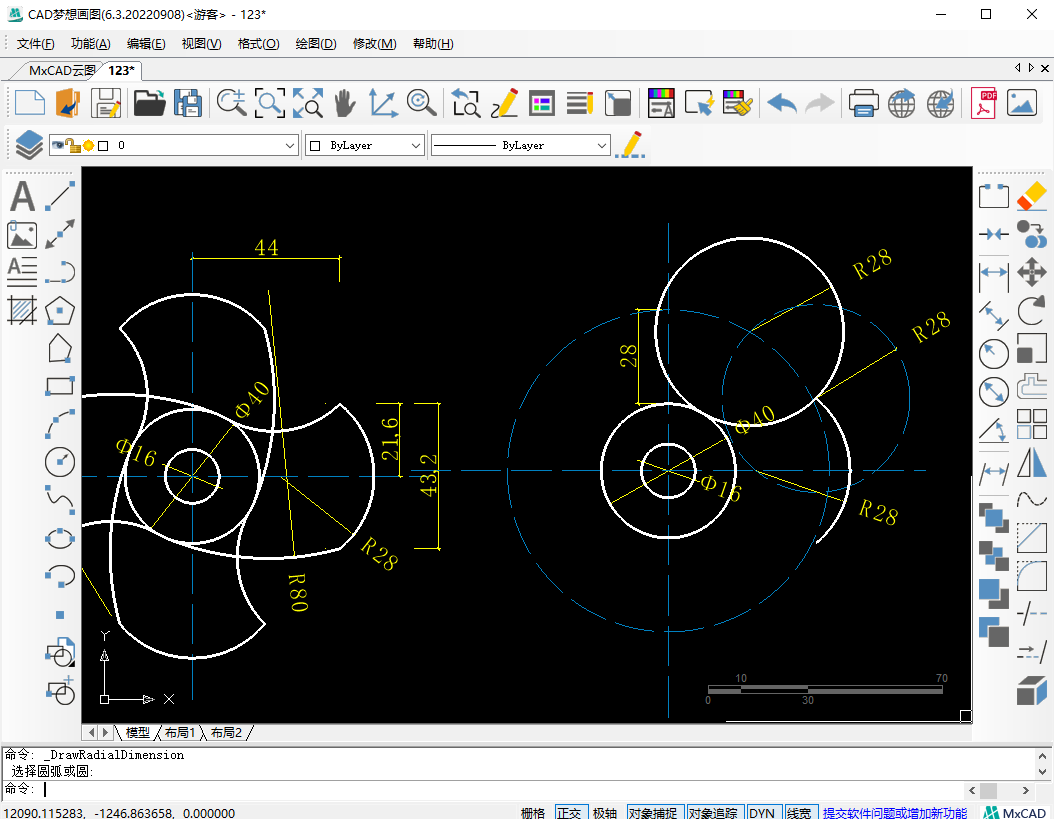Close the document tab with X

coord(1045,68)
